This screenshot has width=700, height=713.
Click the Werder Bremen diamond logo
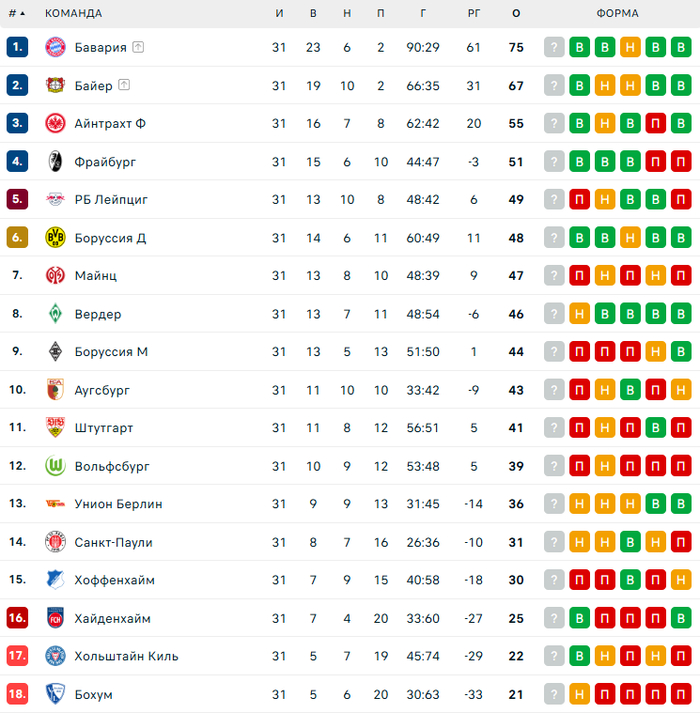pos(55,313)
